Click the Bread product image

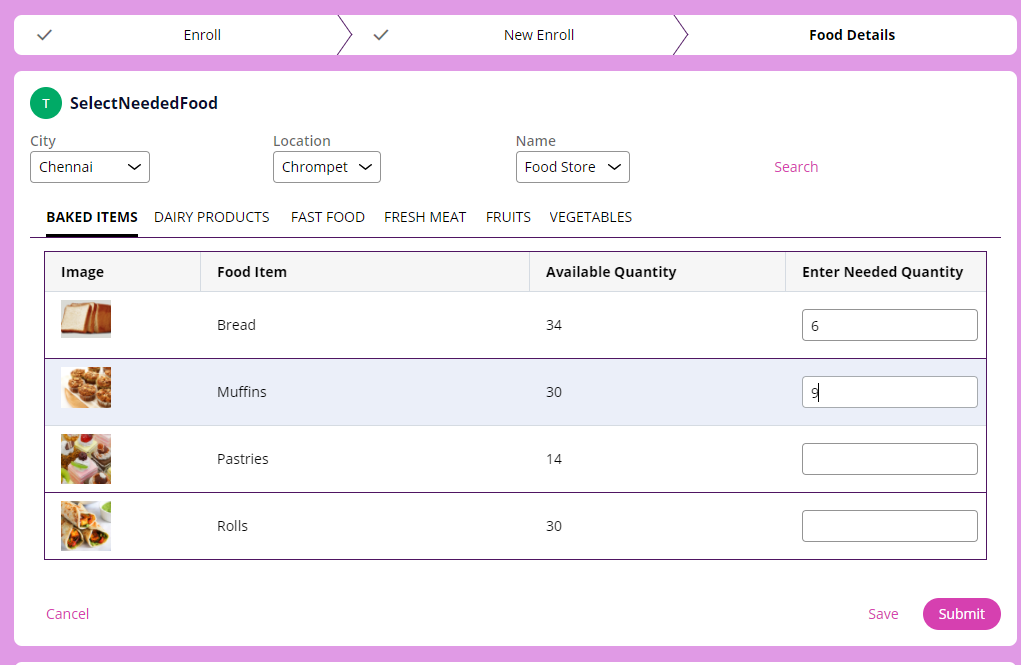[86, 319]
